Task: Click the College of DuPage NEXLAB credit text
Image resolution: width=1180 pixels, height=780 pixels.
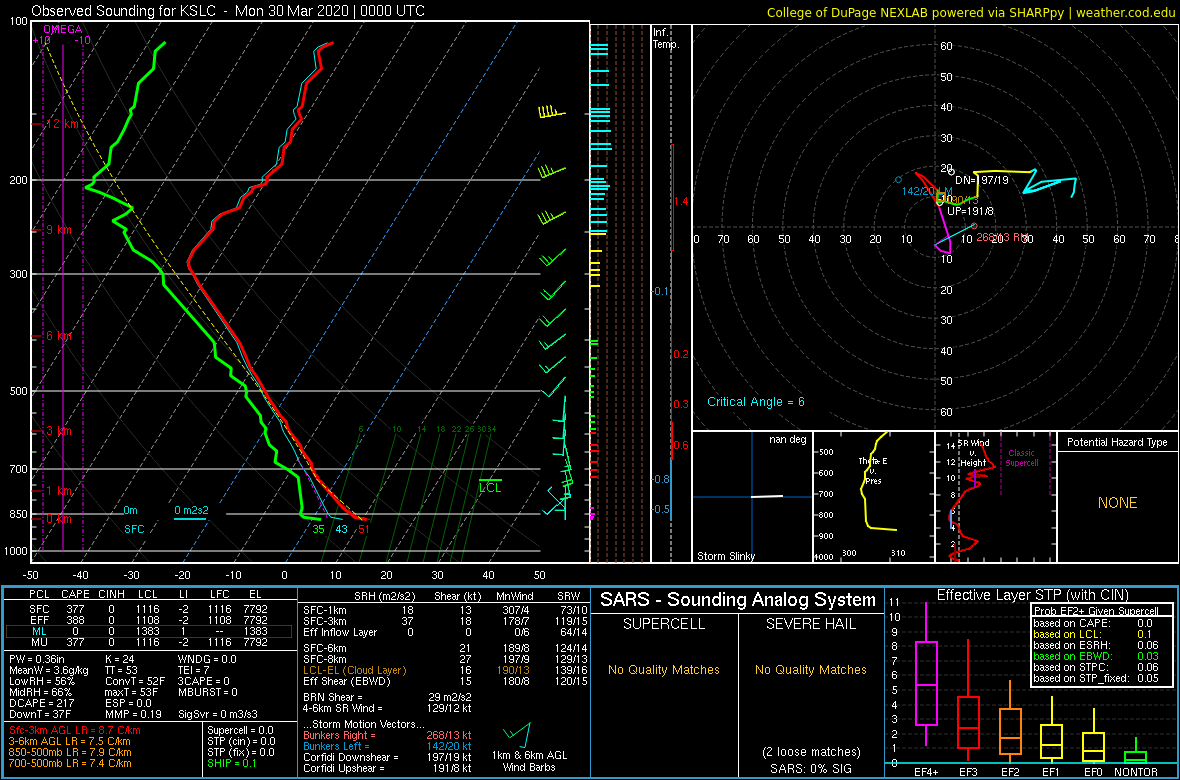Action: tap(970, 12)
